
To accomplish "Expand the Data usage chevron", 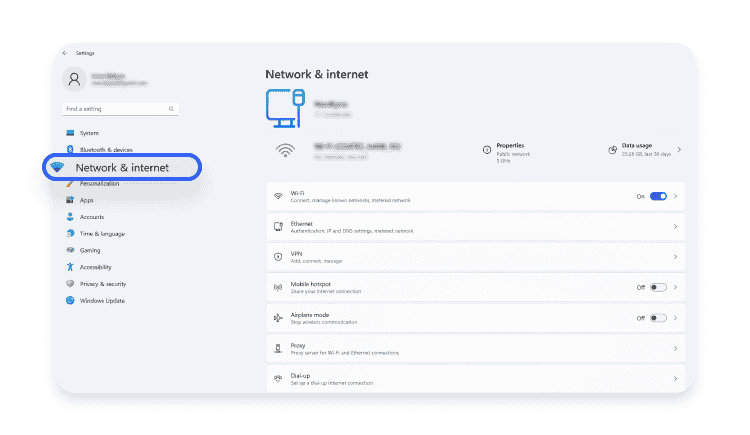I will pos(679,150).
